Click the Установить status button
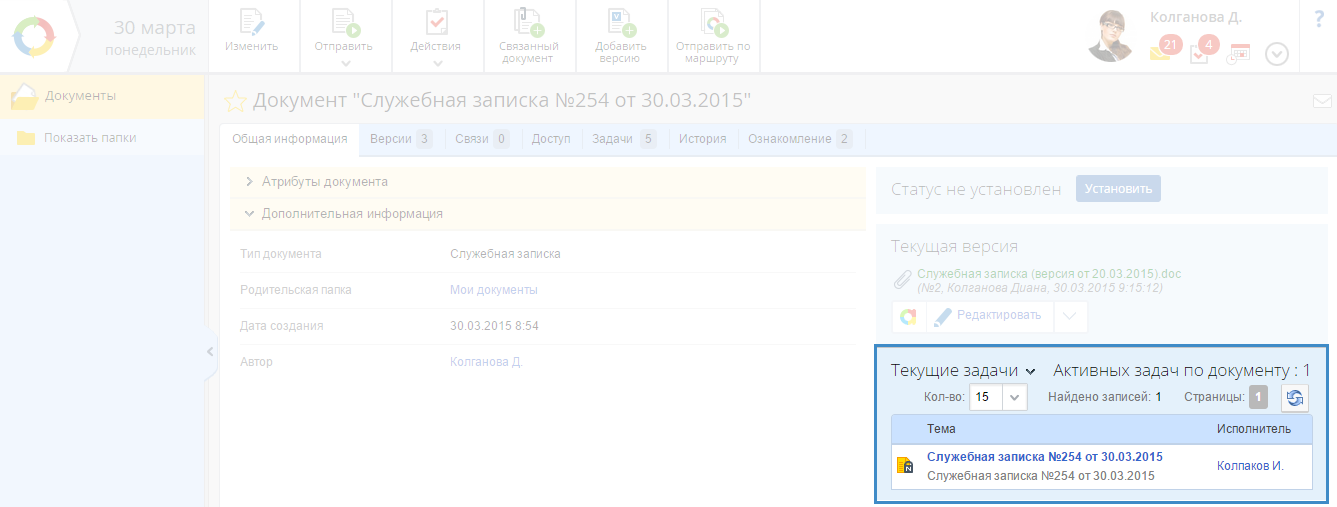Screen dimensions: 1337x507 point(1117,188)
